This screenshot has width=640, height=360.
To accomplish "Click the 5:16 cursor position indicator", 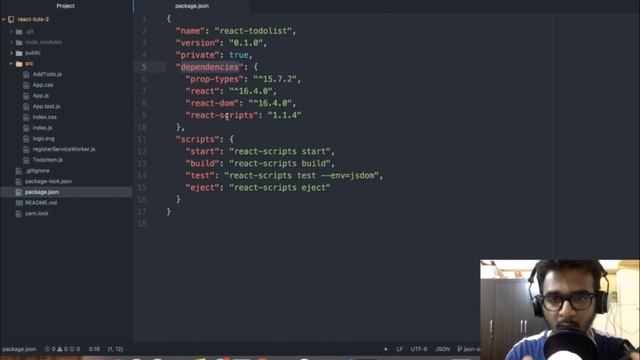I will [94, 349].
